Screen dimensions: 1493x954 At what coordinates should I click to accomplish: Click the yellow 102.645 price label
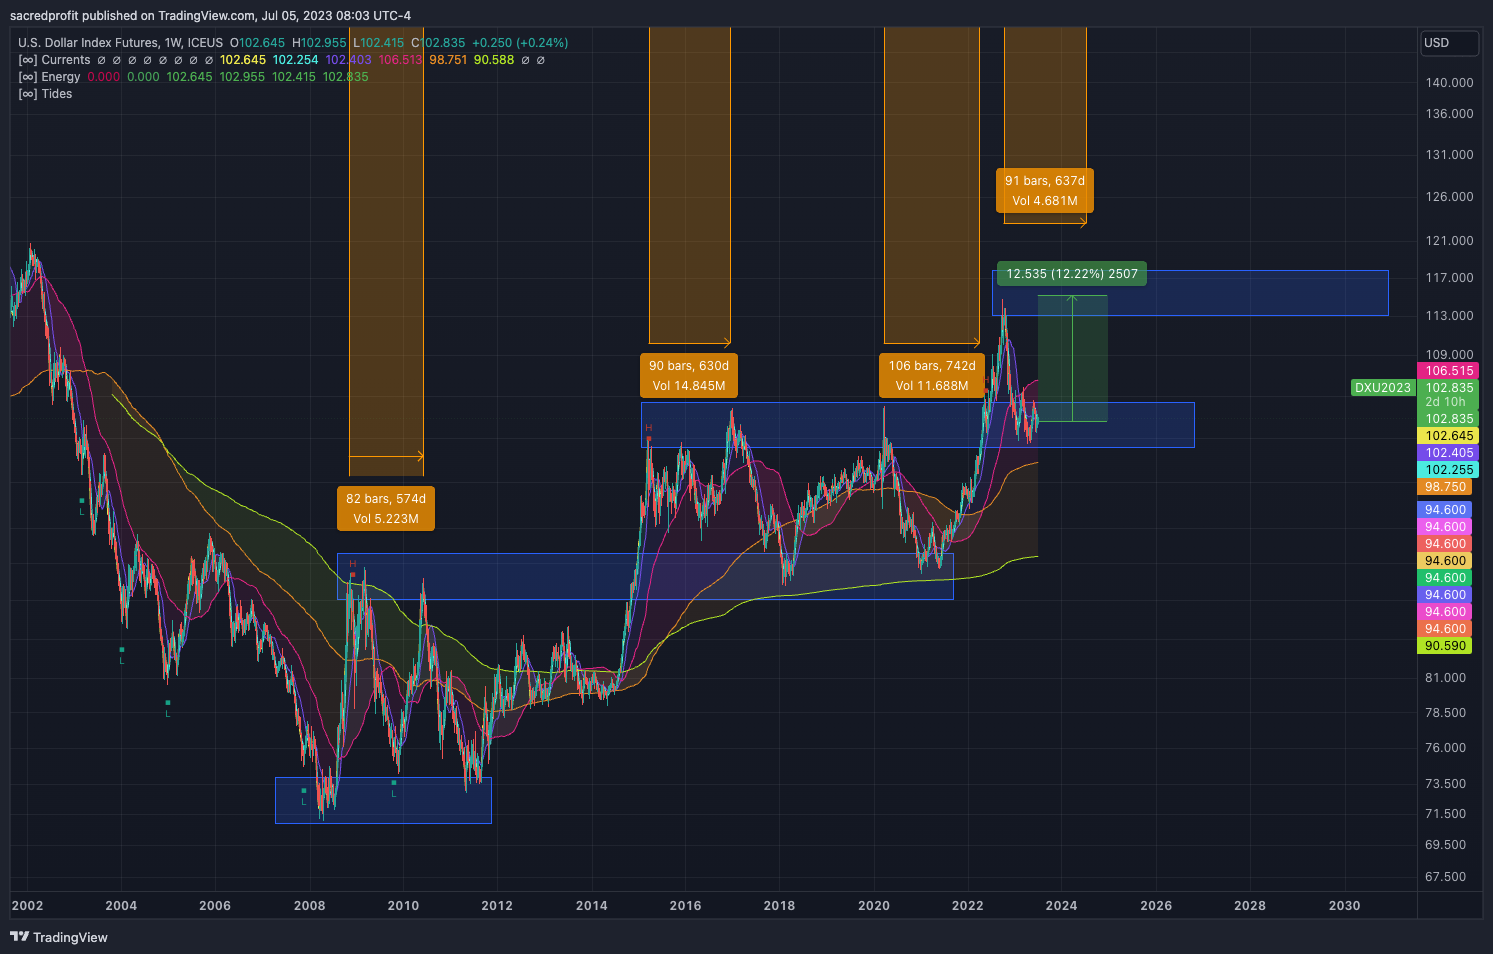coord(1449,436)
